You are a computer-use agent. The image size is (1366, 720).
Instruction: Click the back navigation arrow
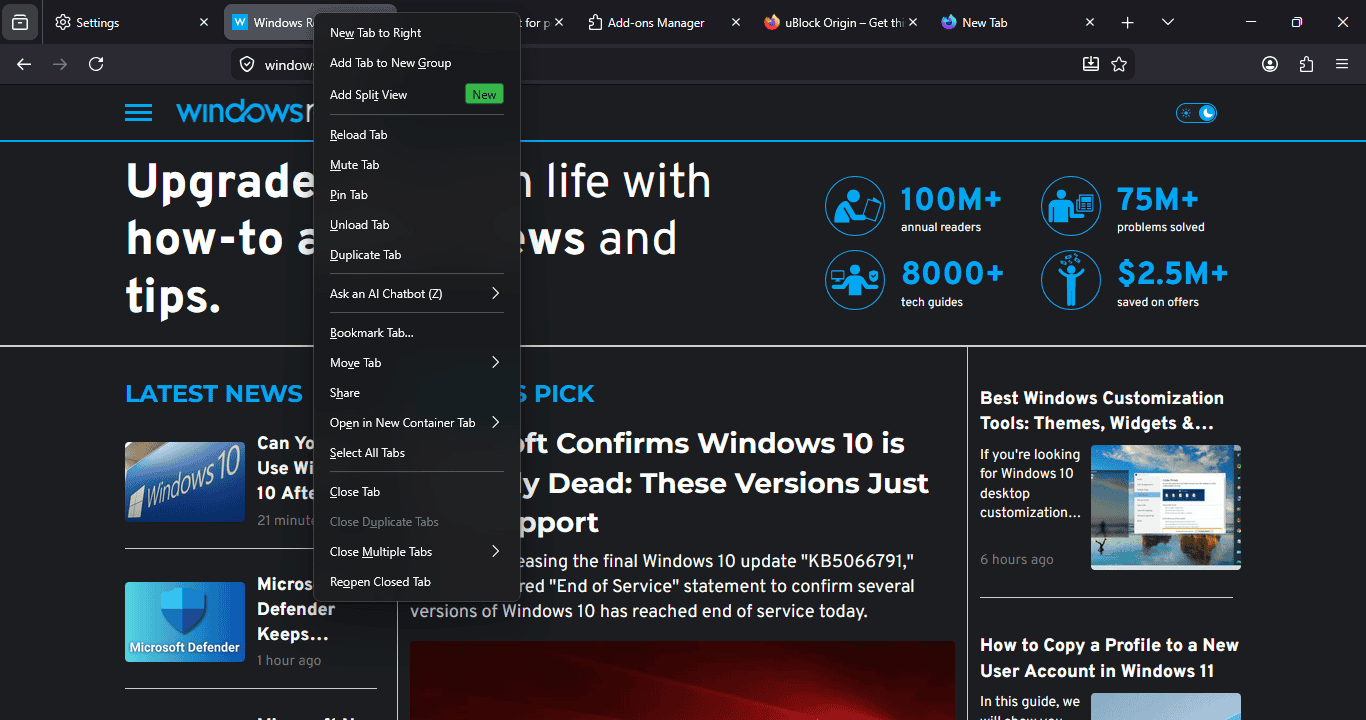point(23,64)
